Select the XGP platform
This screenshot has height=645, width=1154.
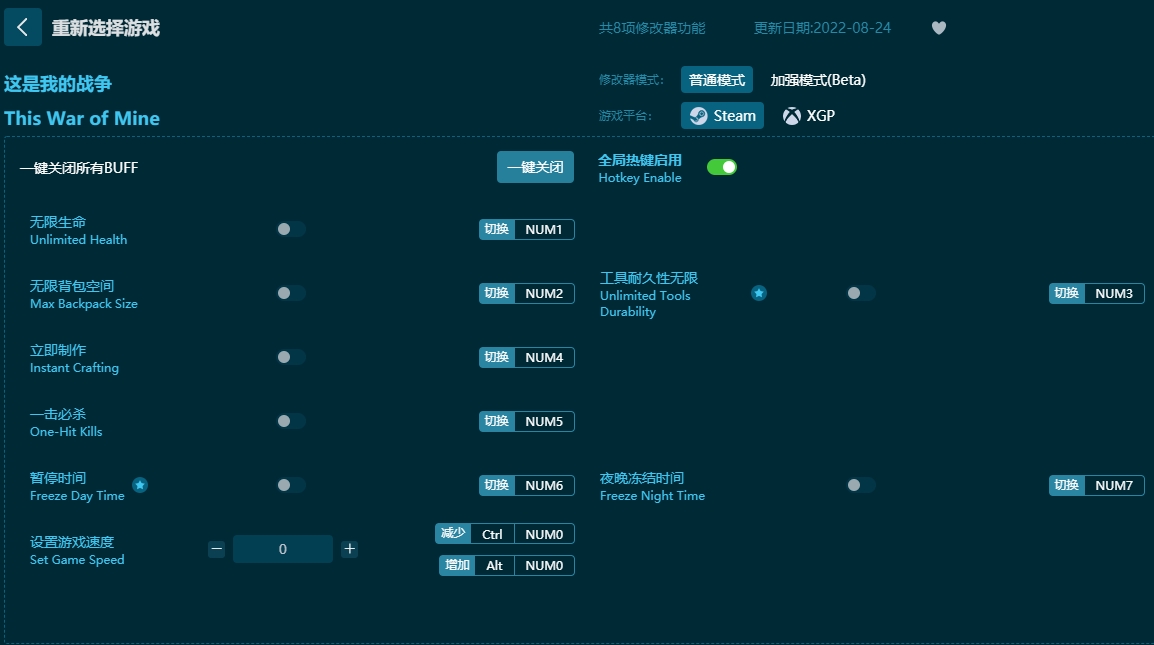tap(809, 116)
